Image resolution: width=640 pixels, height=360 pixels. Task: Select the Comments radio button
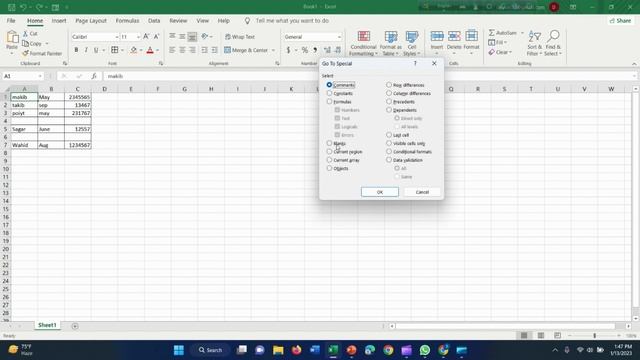[329, 85]
